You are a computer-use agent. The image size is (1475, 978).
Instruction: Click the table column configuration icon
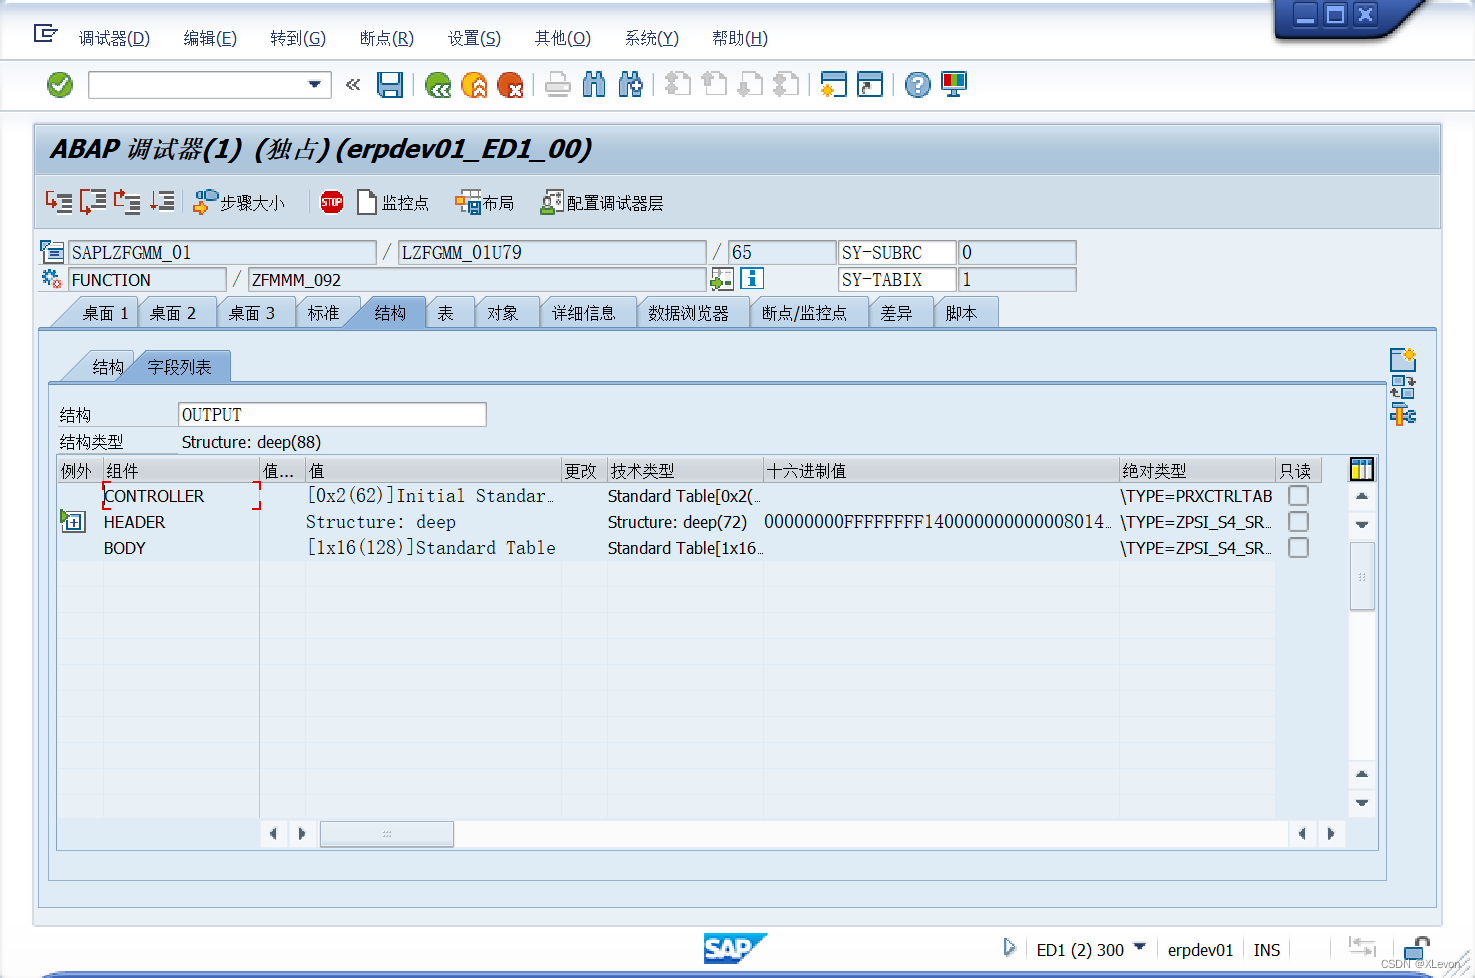(1362, 470)
